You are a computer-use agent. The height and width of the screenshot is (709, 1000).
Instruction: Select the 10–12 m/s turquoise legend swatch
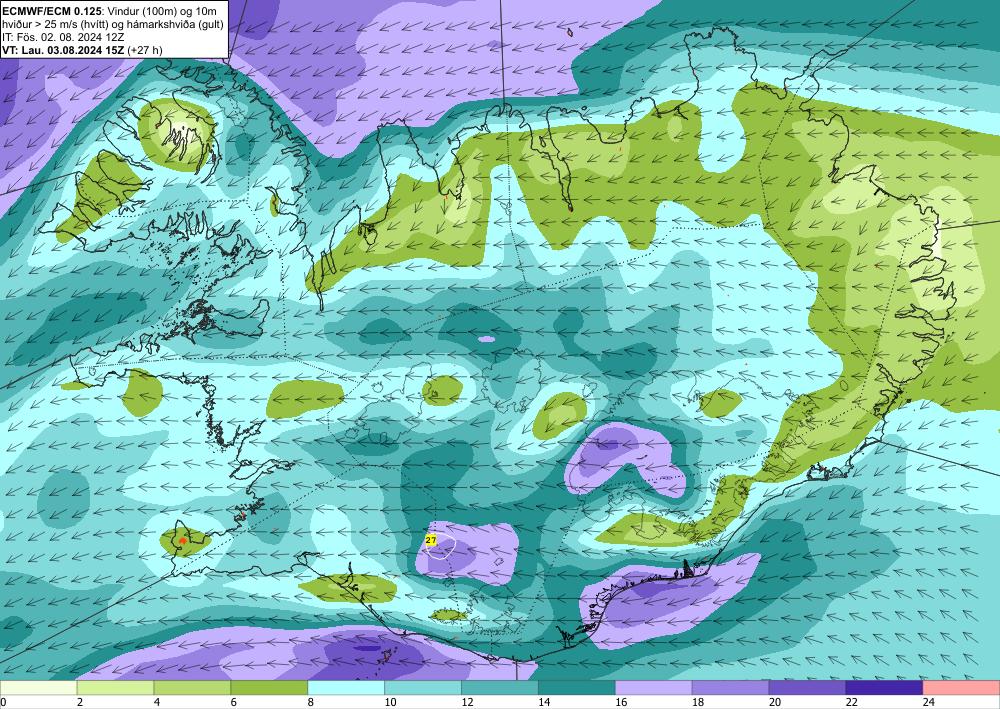click(x=423, y=688)
